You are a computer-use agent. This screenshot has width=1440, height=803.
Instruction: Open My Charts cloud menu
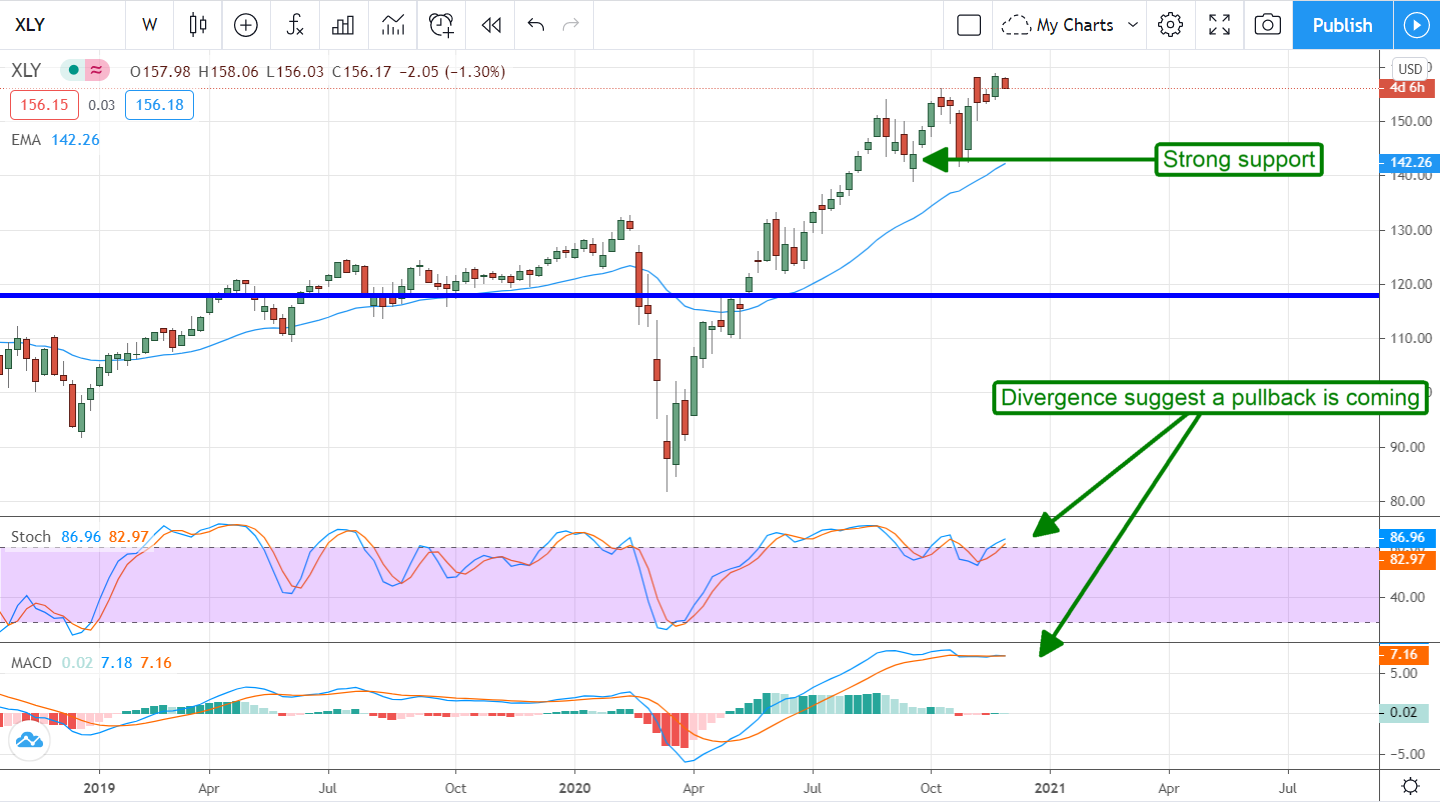pos(1071,25)
